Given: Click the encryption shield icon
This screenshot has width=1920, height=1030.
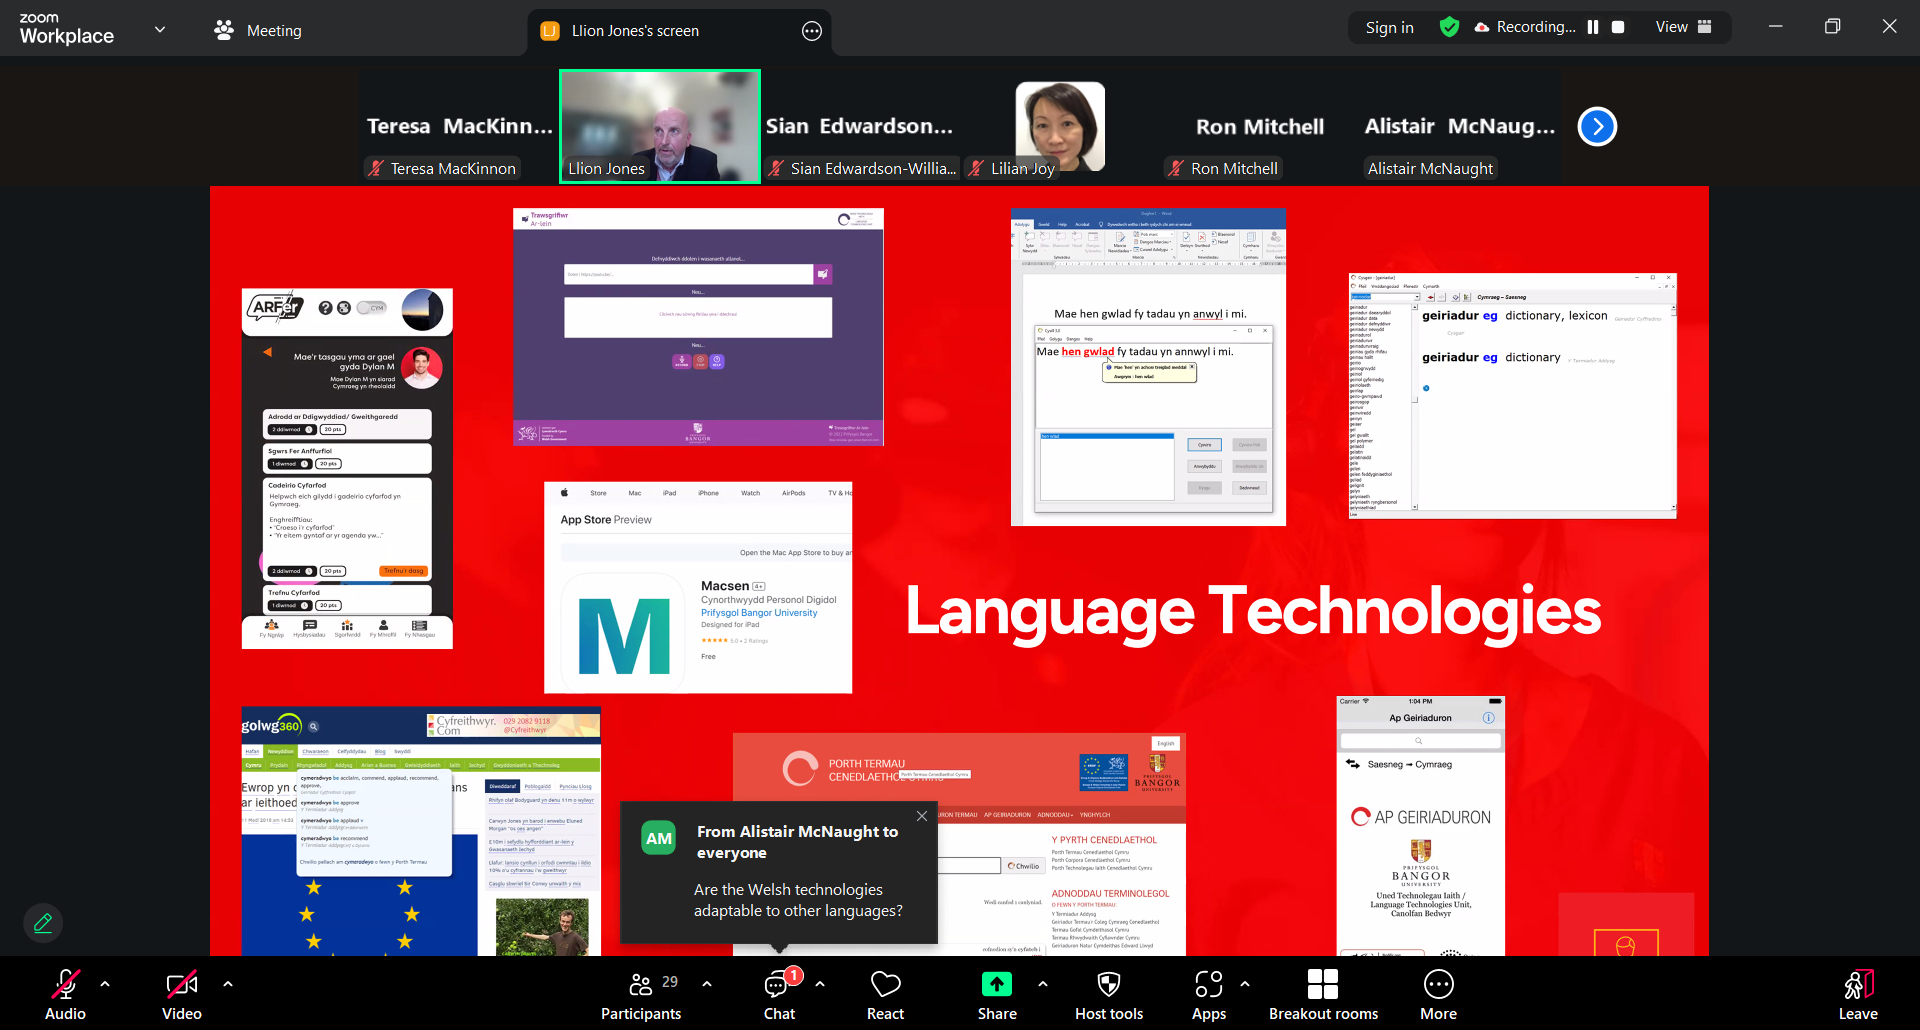Looking at the screenshot, I should point(1449,27).
